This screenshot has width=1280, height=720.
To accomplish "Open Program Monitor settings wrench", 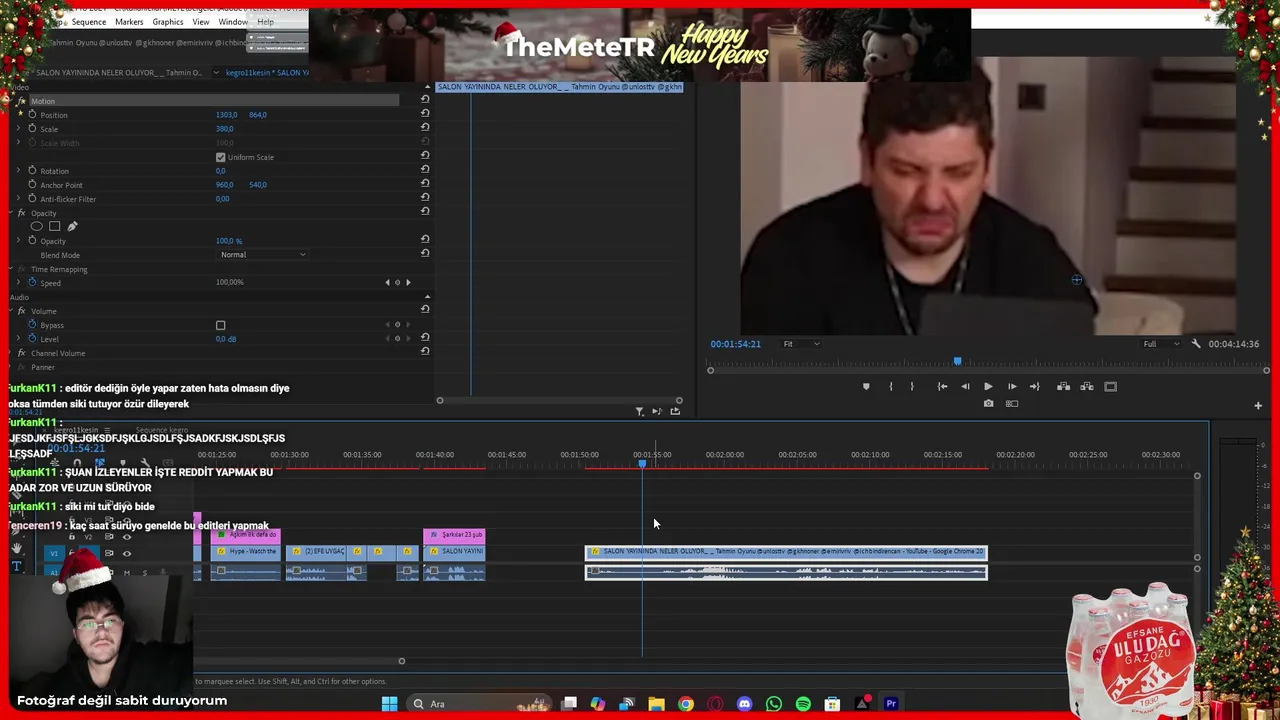I will 1196,344.
